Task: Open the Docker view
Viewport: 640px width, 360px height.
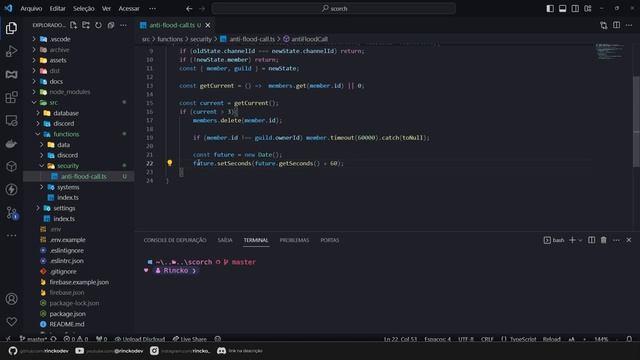Action: click(11, 144)
